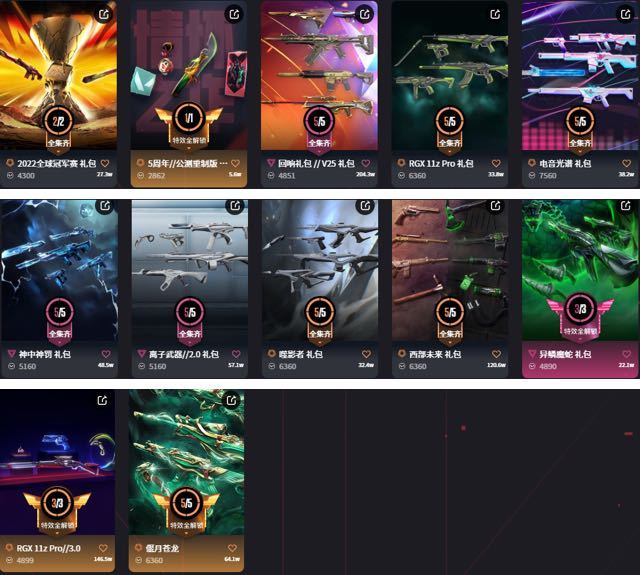Share the 回响礼包 // V25 card

(x=364, y=15)
